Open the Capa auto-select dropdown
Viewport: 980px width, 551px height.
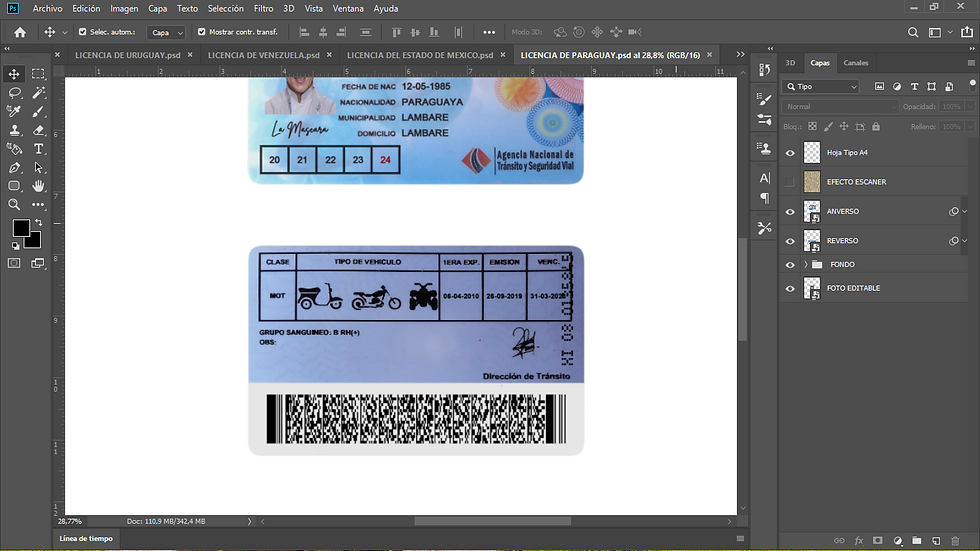click(166, 32)
